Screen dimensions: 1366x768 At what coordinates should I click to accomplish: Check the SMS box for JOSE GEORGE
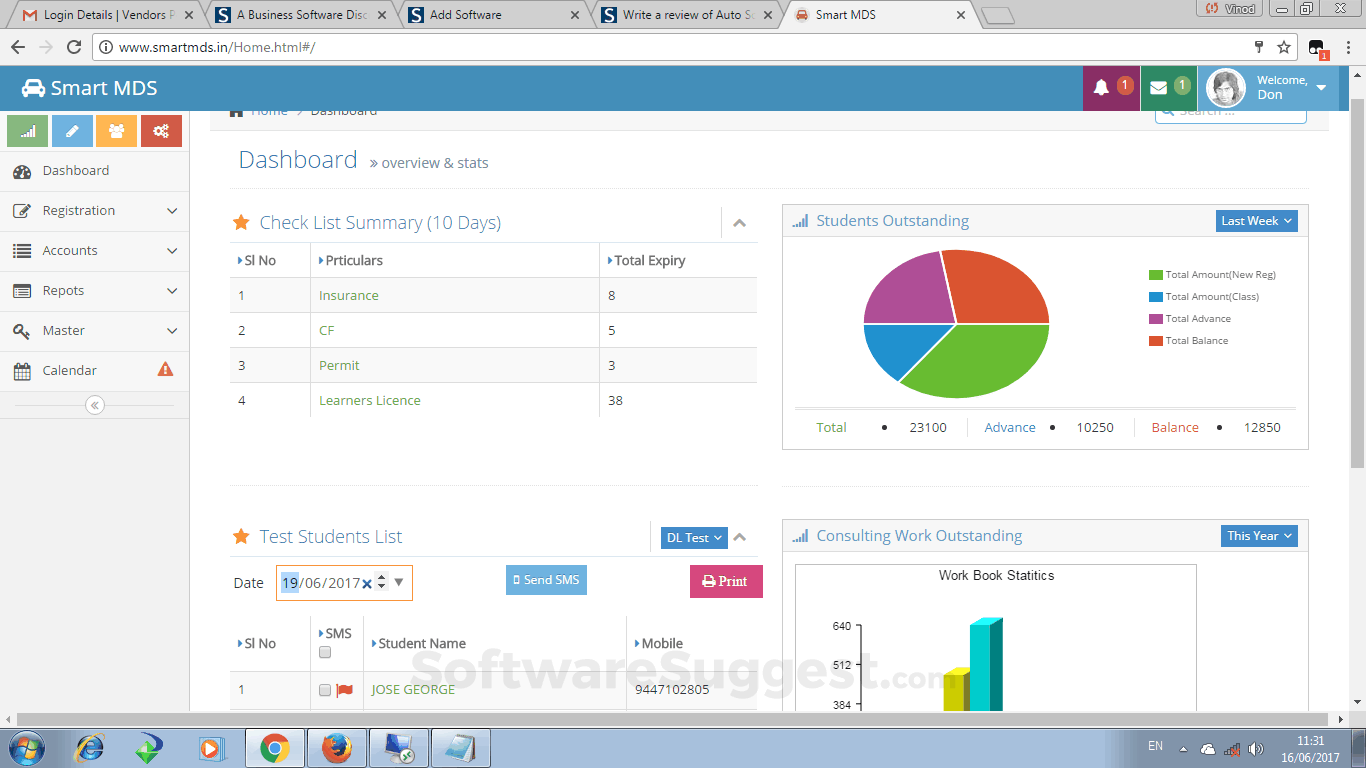point(325,690)
